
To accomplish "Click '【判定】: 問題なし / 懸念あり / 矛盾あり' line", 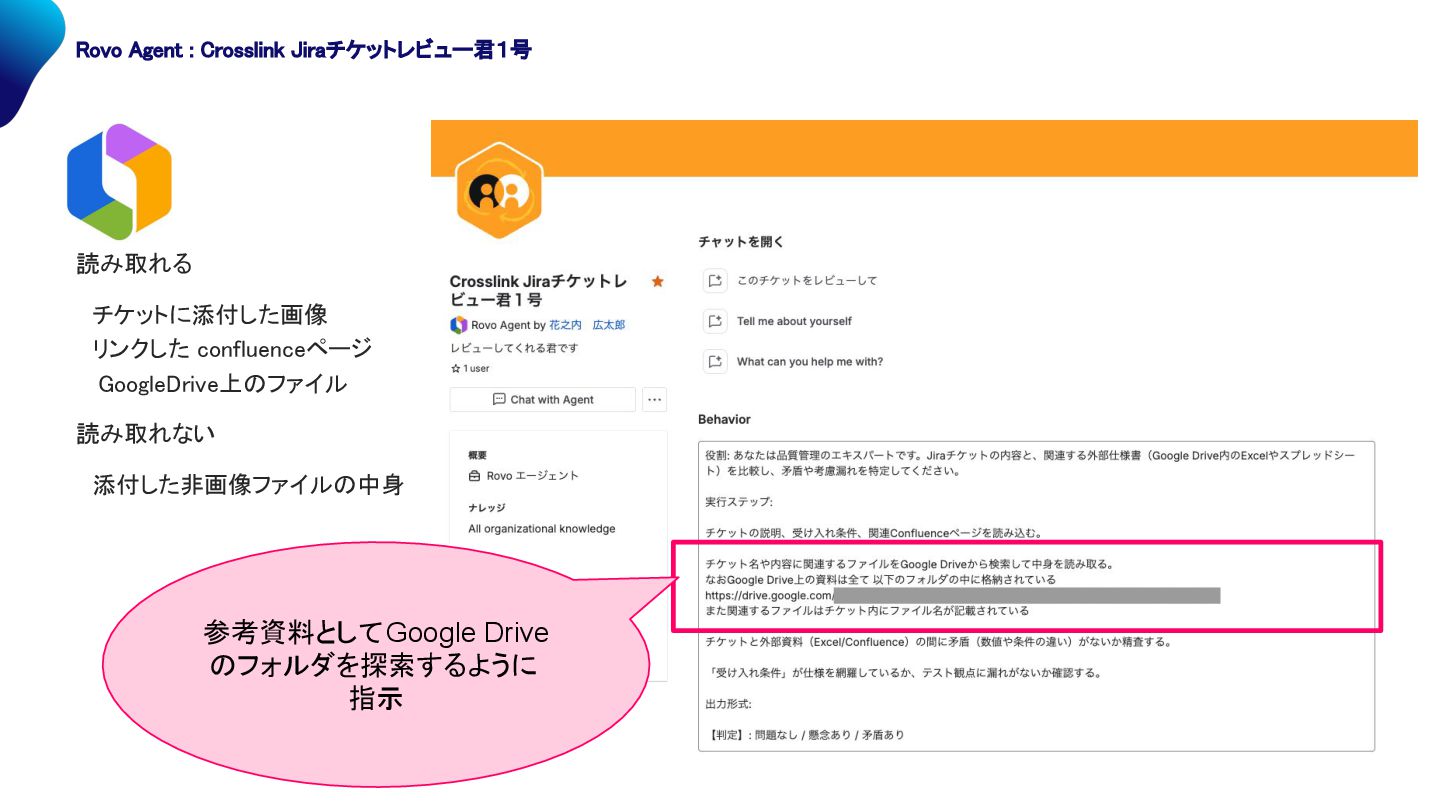I will pos(805,735).
